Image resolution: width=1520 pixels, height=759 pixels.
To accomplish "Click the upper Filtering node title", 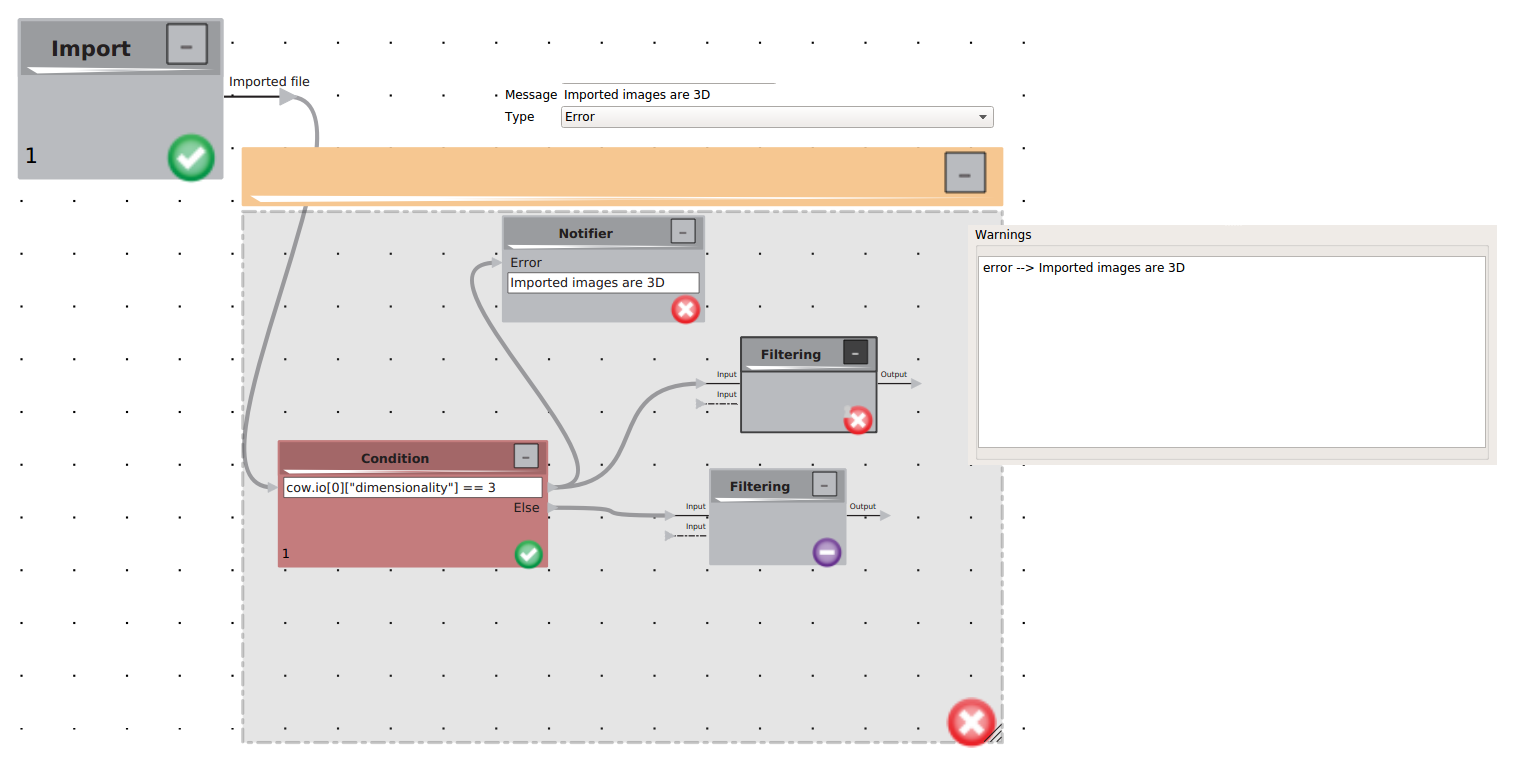I will point(791,354).
